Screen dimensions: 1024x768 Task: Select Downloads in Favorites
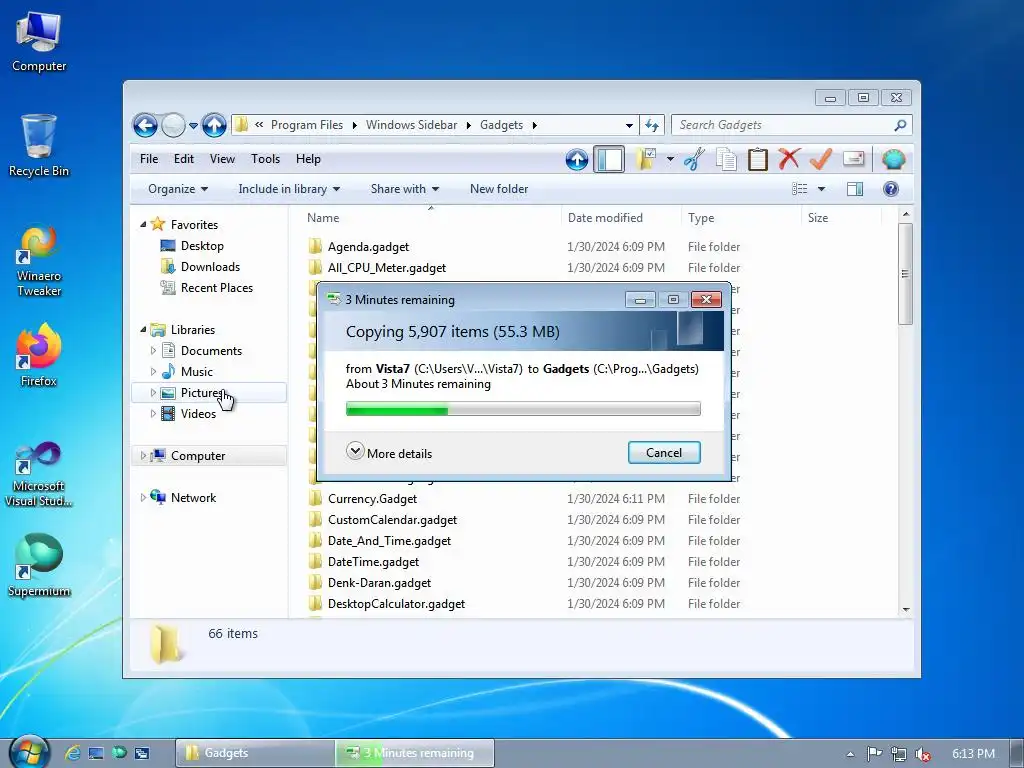tap(210, 266)
